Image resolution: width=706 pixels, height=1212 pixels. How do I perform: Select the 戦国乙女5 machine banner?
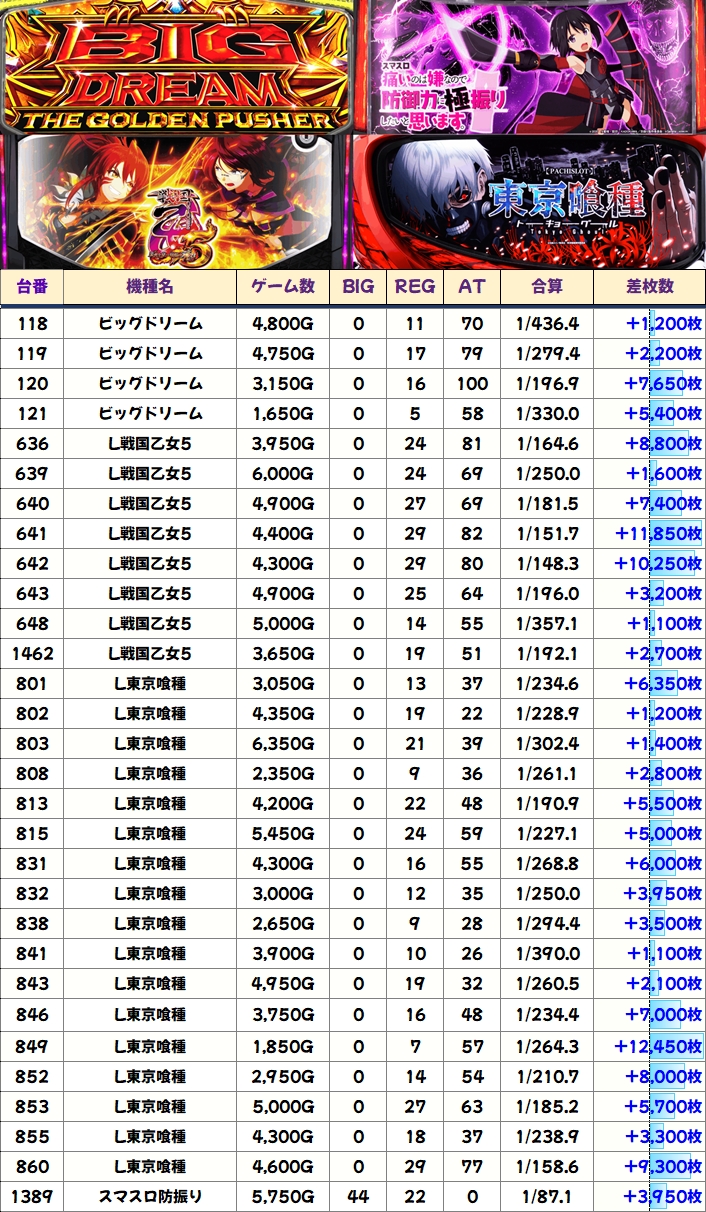(x=177, y=201)
